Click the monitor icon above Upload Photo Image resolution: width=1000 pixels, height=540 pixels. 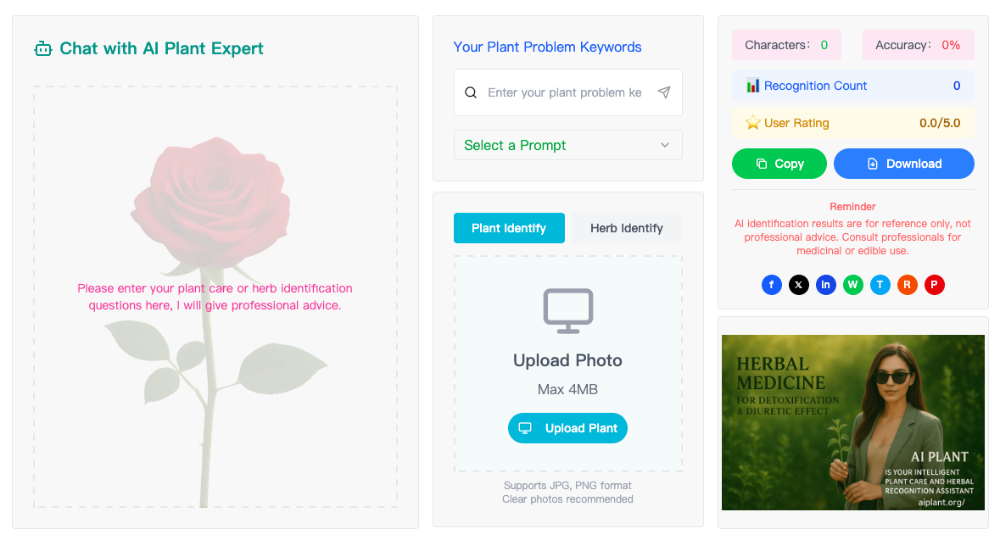click(x=568, y=311)
